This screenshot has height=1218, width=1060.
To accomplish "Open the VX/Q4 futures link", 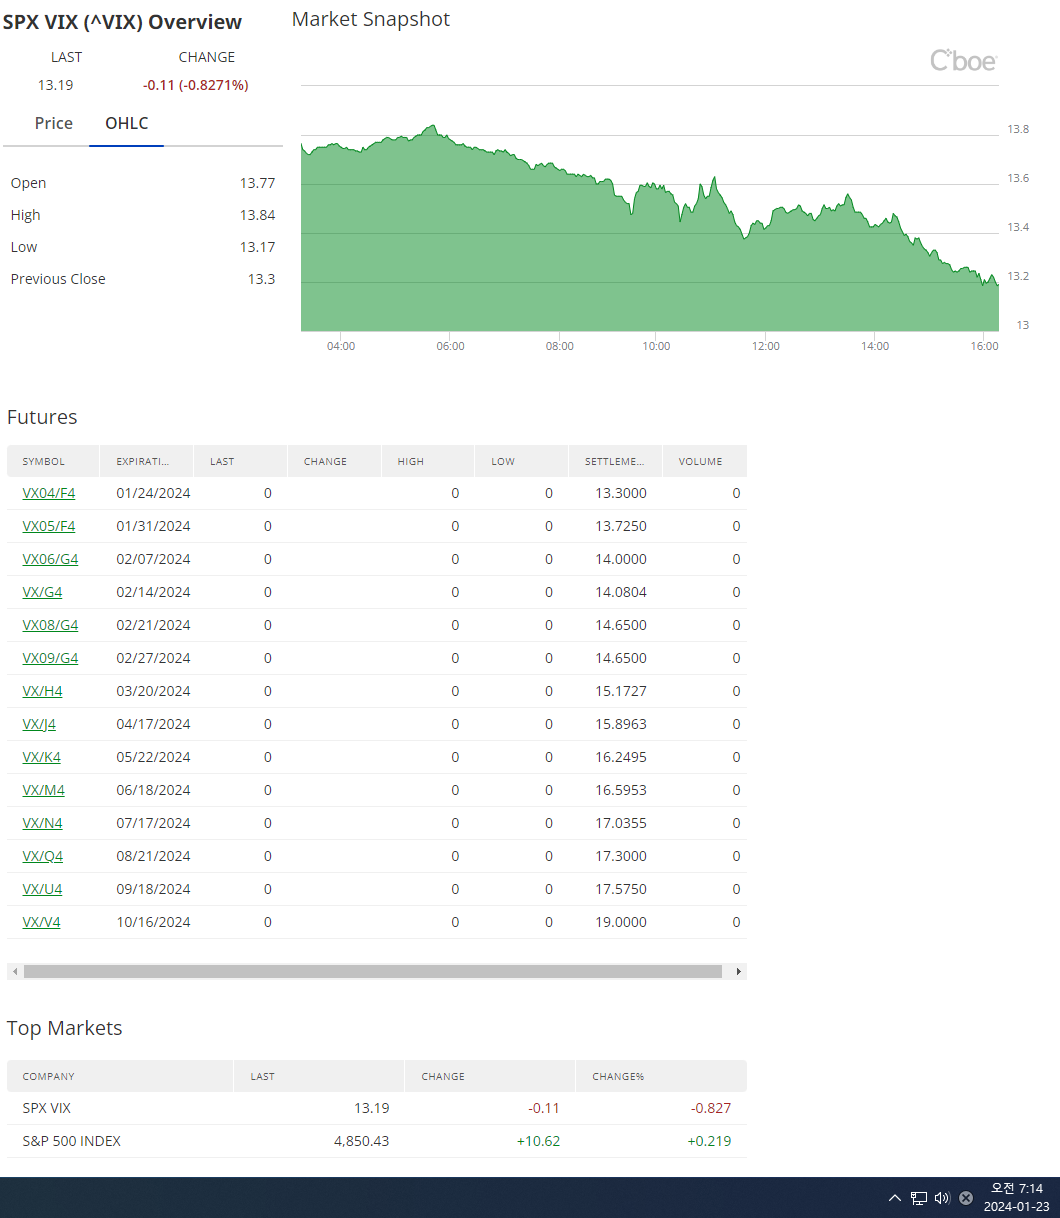I will tap(42, 856).
